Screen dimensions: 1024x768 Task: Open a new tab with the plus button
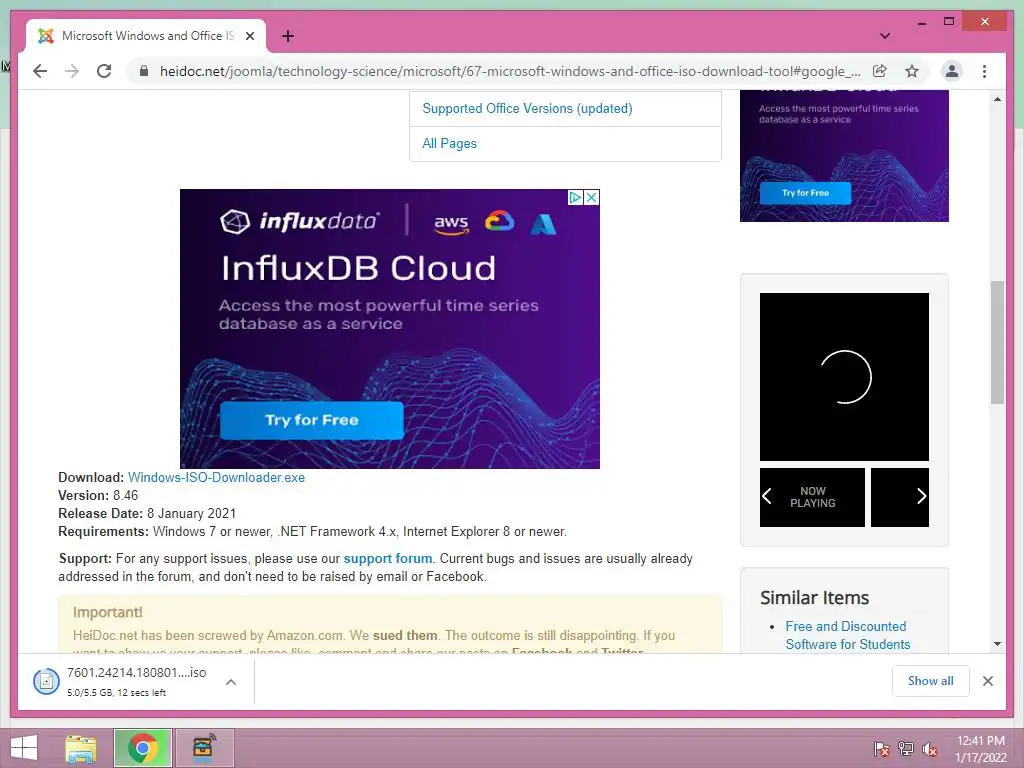(288, 36)
